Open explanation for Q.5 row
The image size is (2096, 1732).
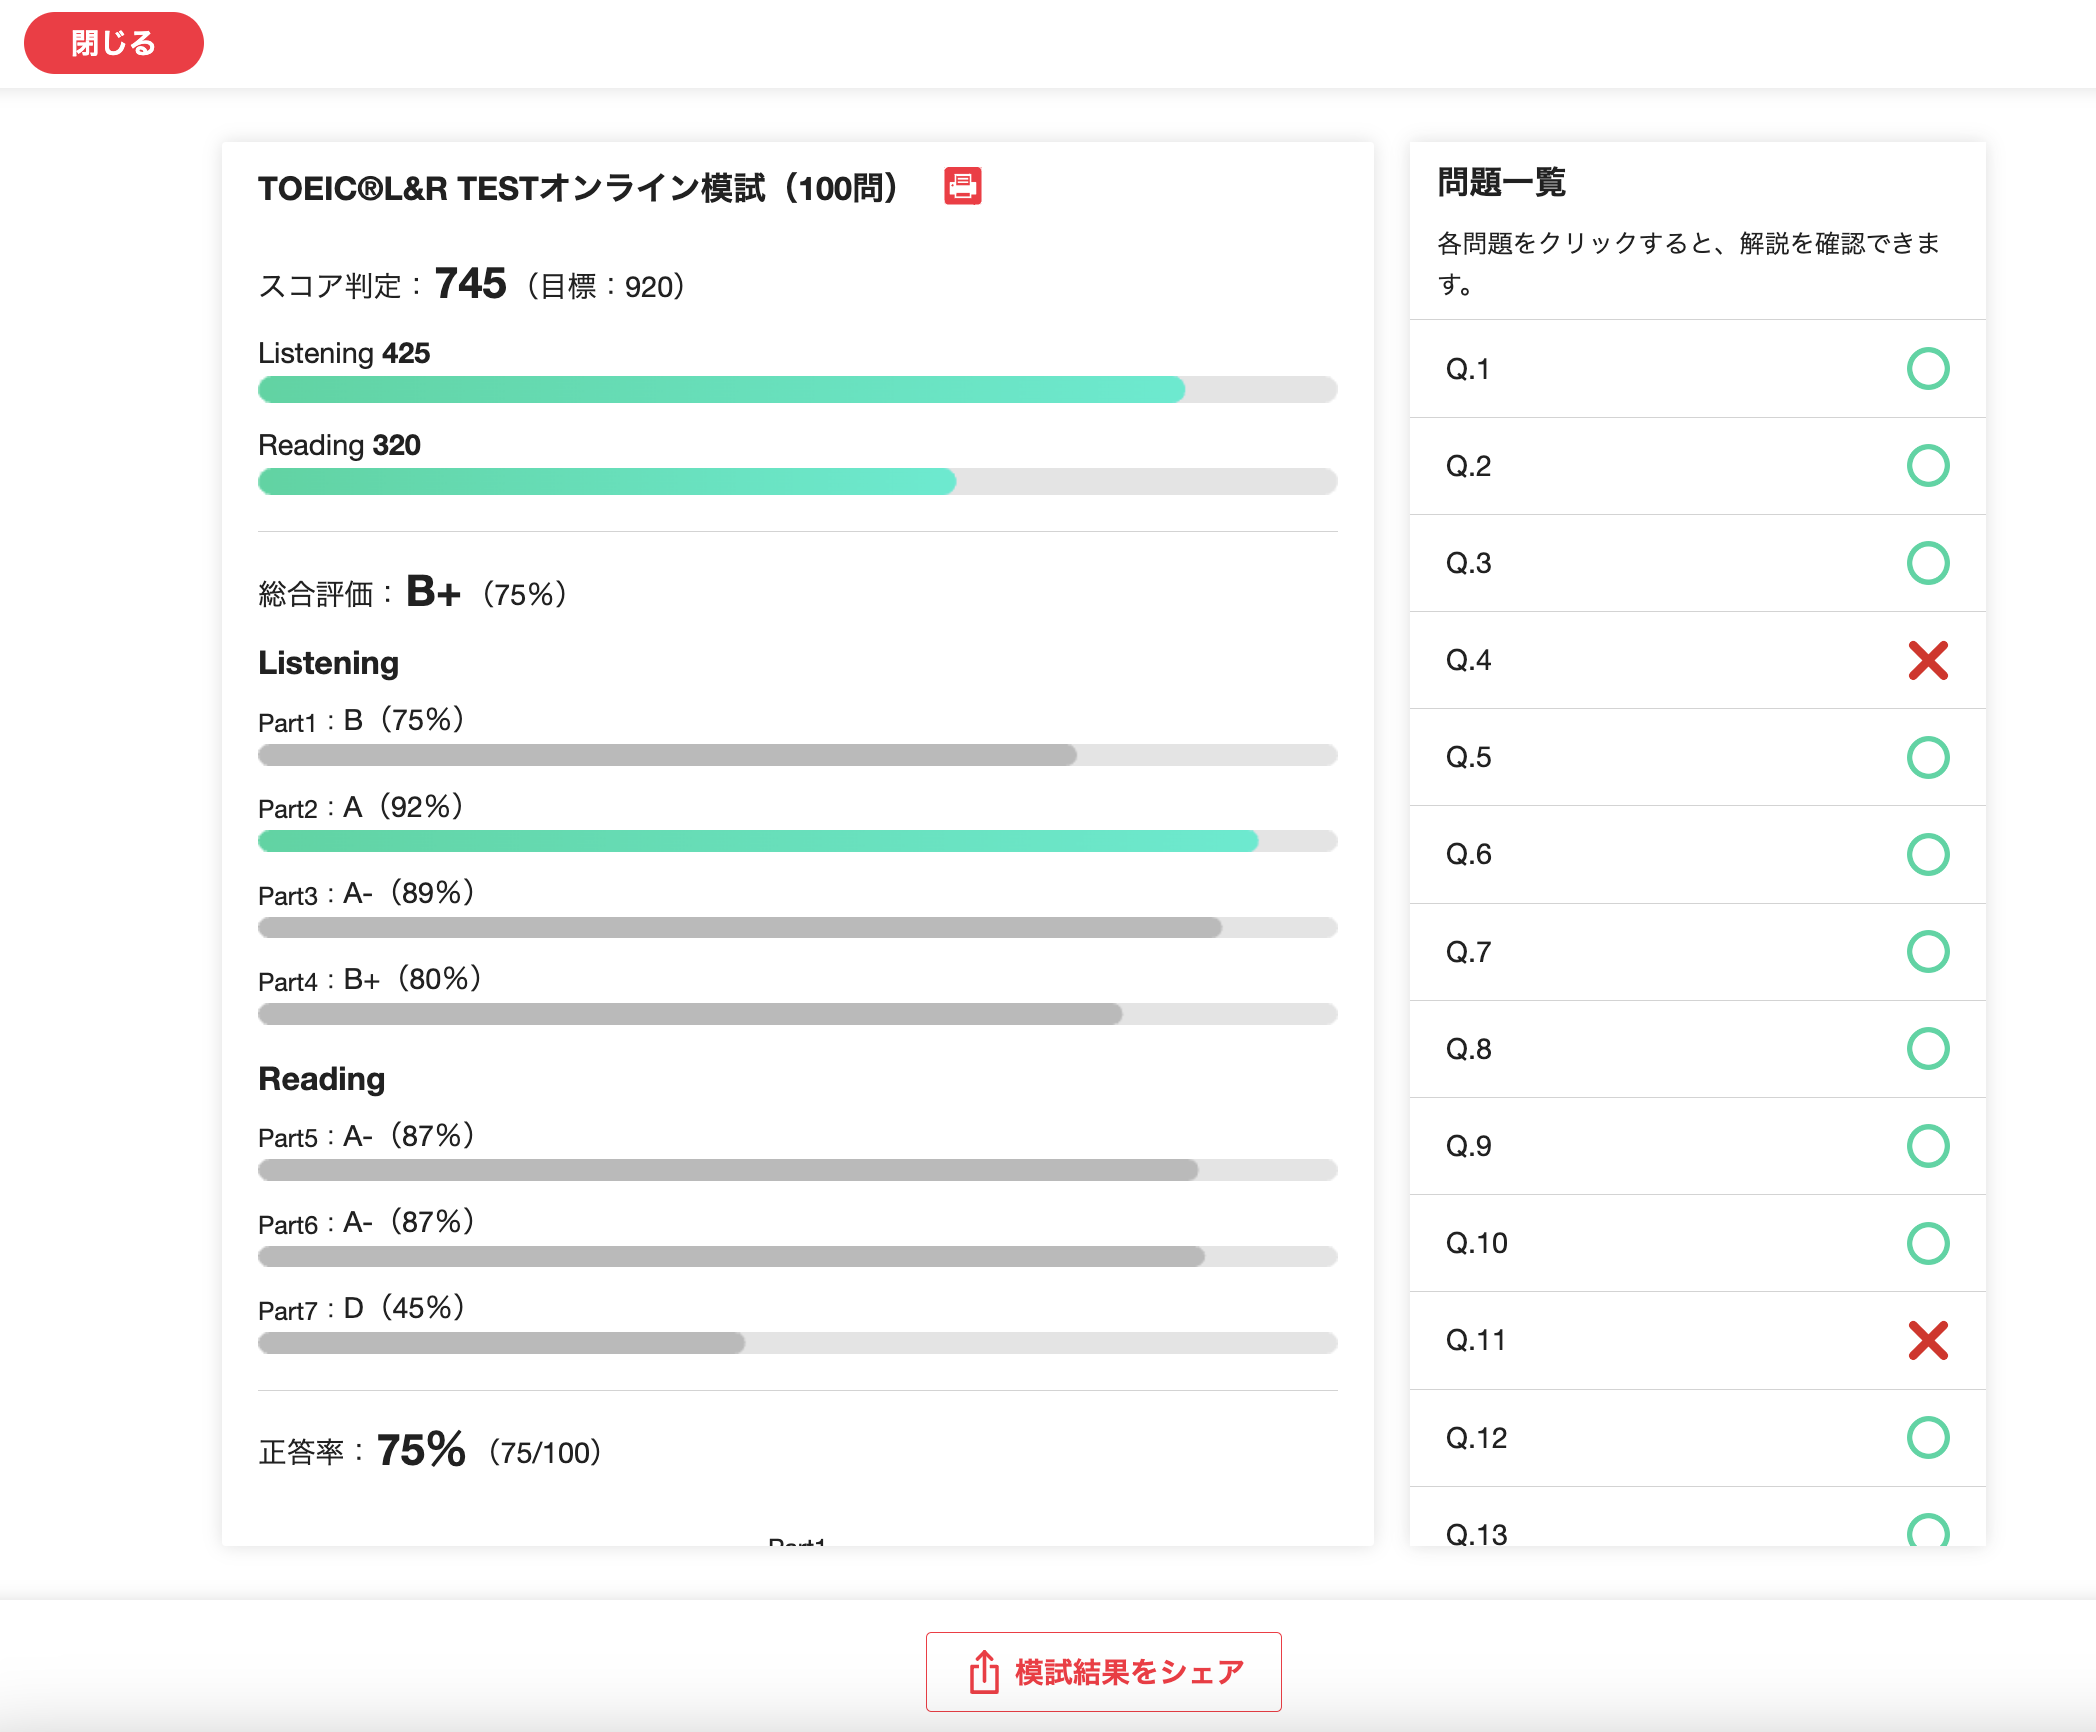(1698, 757)
